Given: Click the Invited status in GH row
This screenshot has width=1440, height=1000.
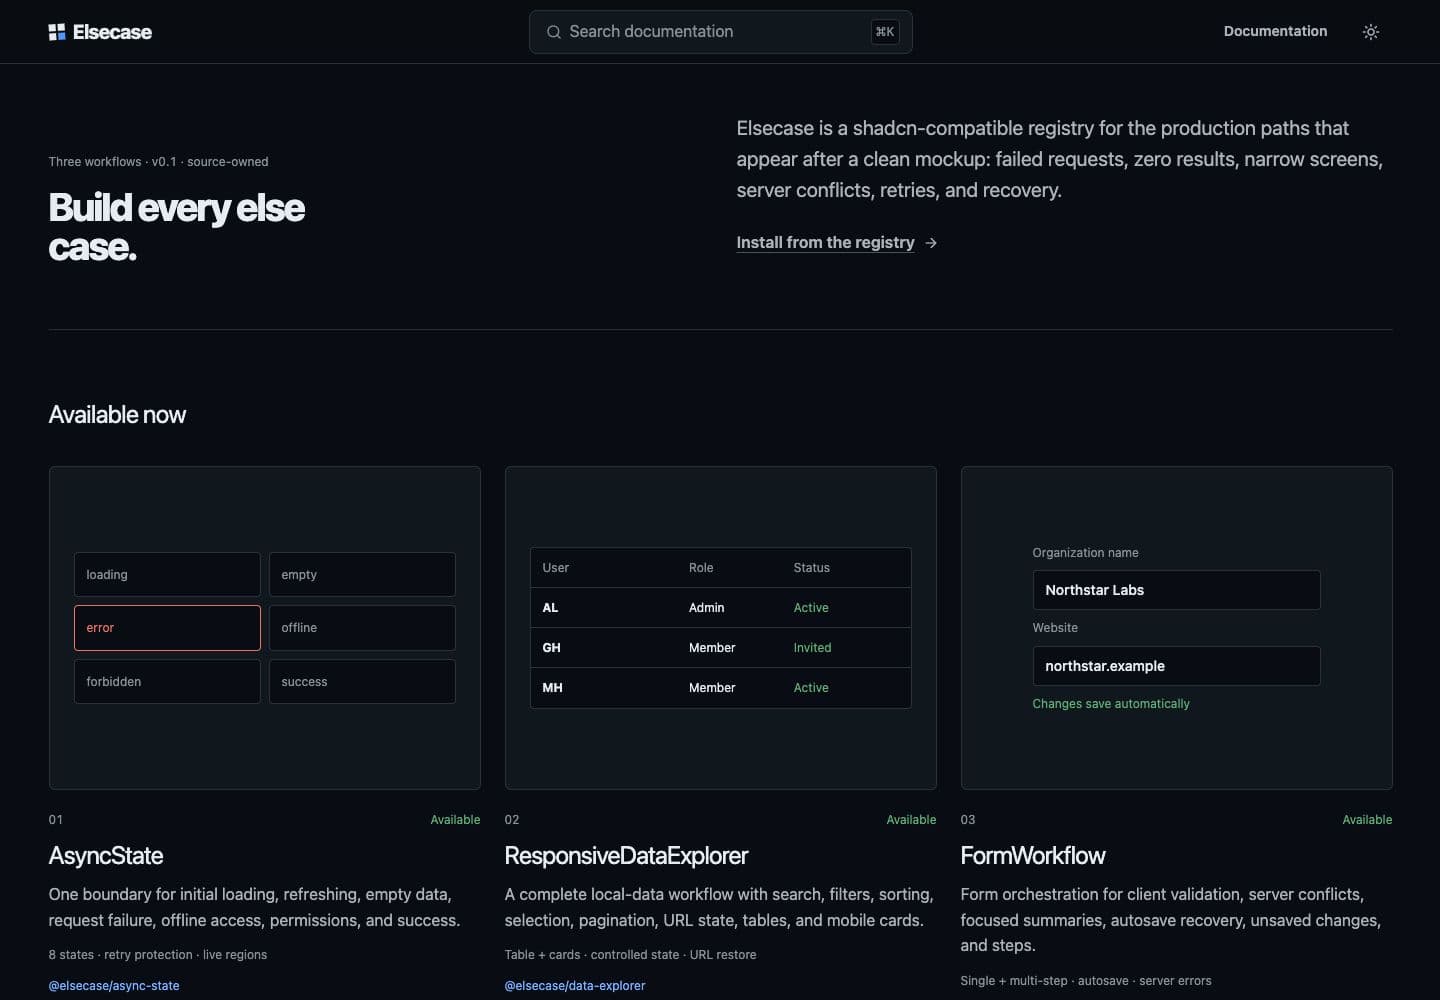Looking at the screenshot, I should click(x=813, y=648).
